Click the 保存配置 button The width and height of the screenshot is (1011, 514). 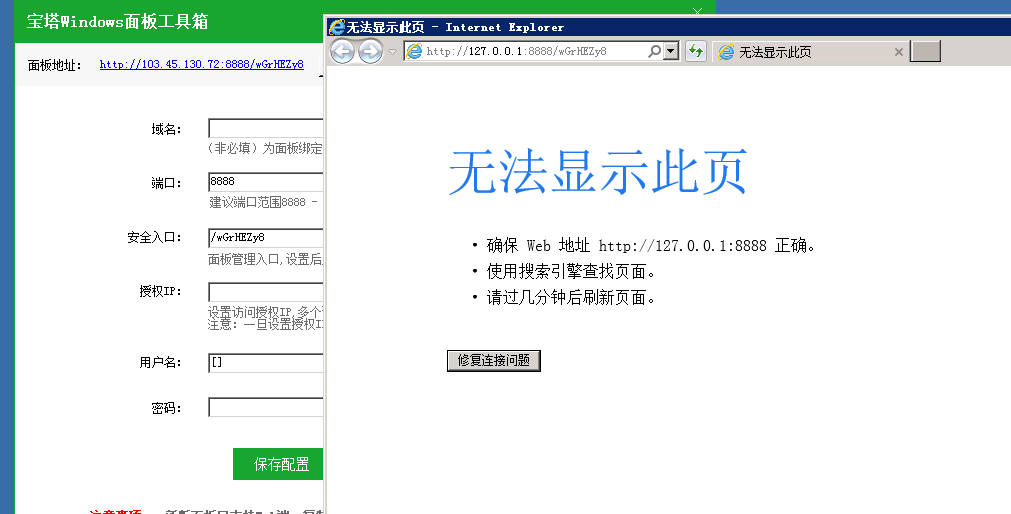[x=278, y=464]
